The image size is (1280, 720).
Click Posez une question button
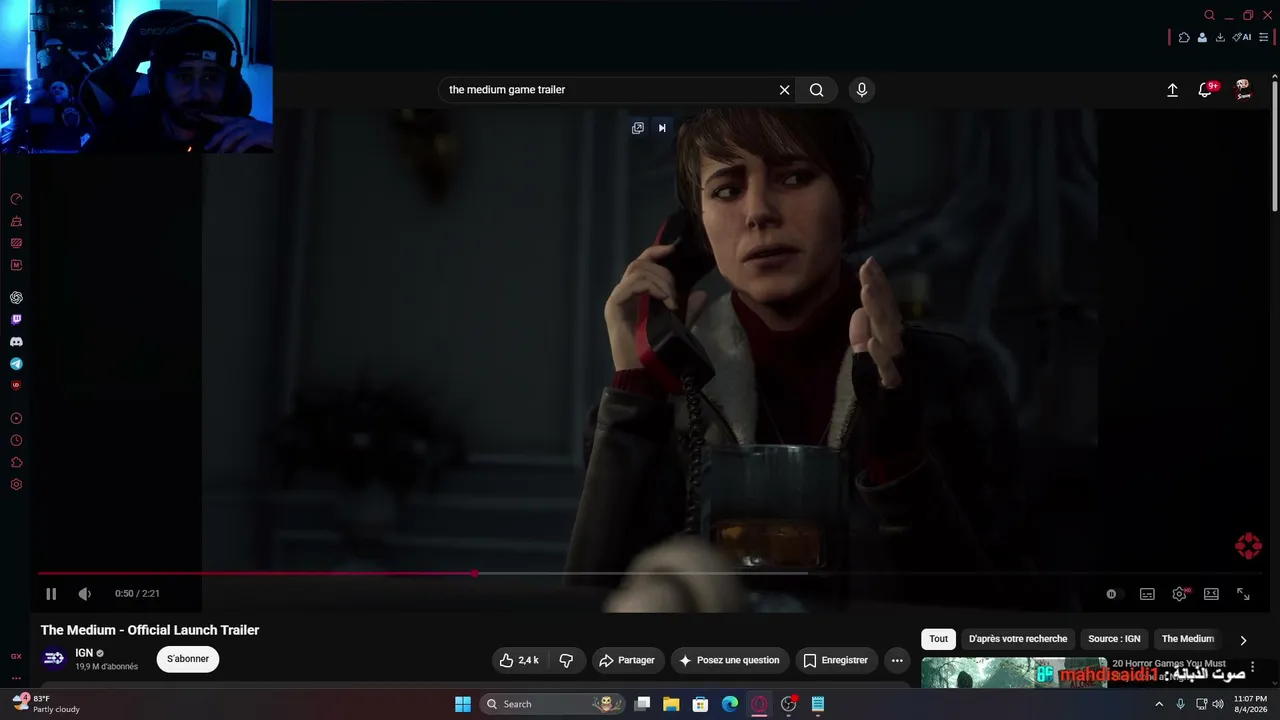click(730, 660)
